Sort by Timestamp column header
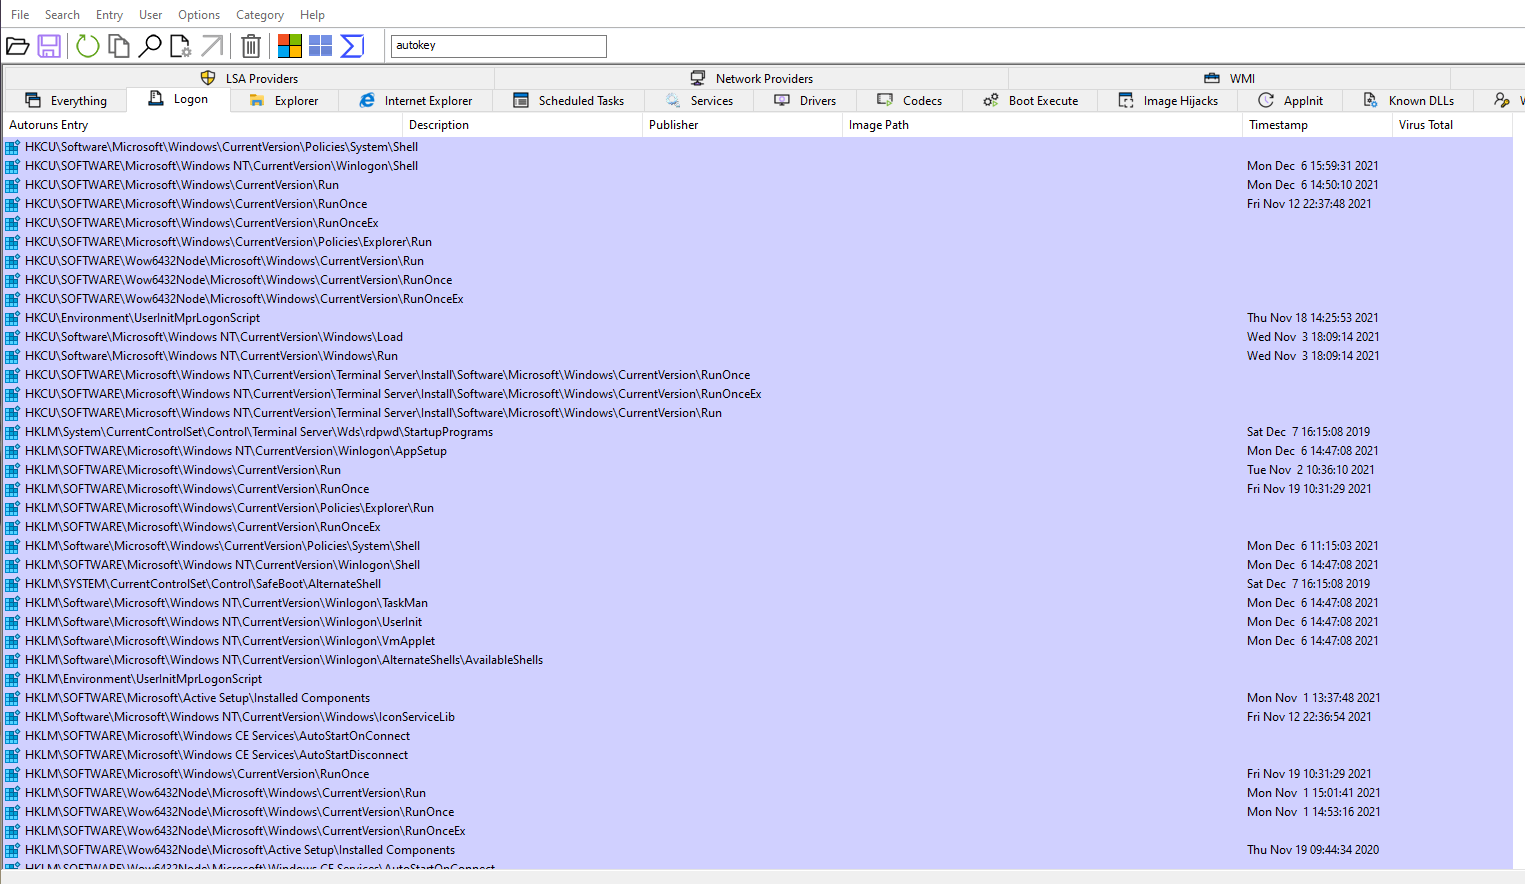Viewport: 1525px width, 884px height. [x=1317, y=125]
